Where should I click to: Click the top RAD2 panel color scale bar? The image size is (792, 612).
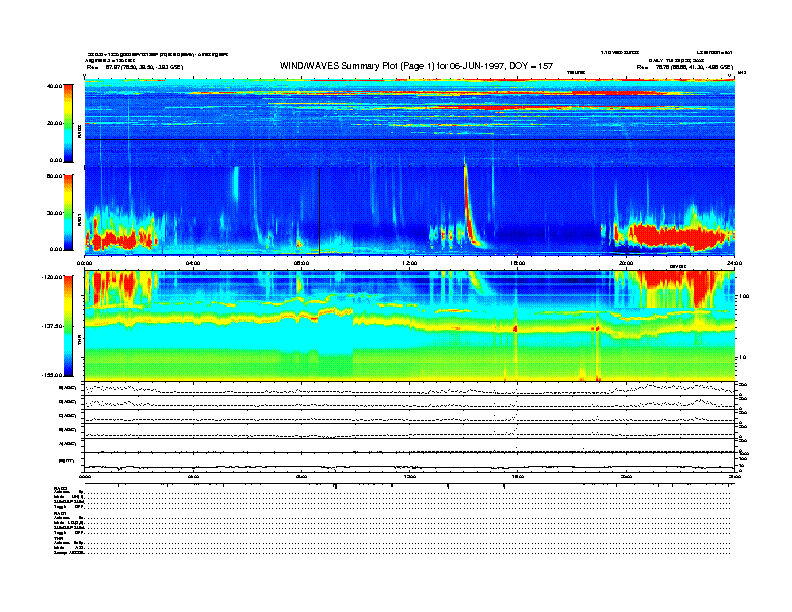click(69, 122)
